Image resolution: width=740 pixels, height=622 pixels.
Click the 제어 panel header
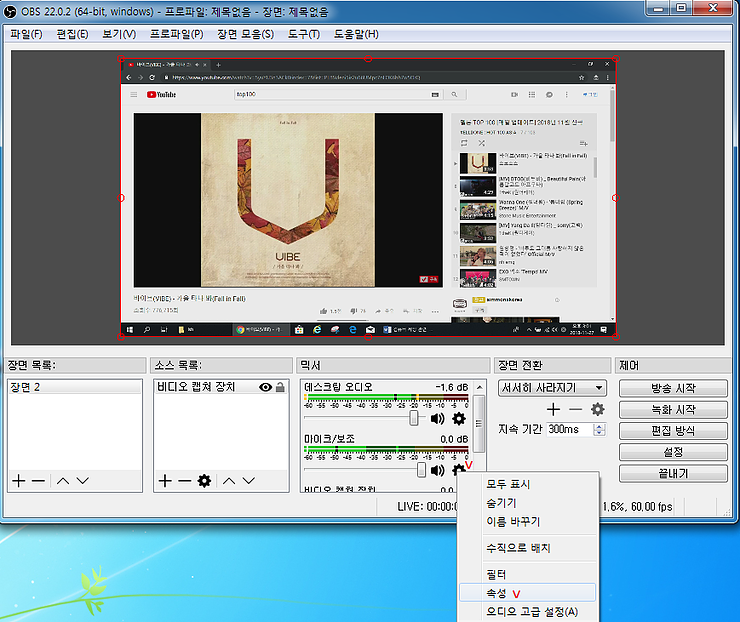point(673,365)
